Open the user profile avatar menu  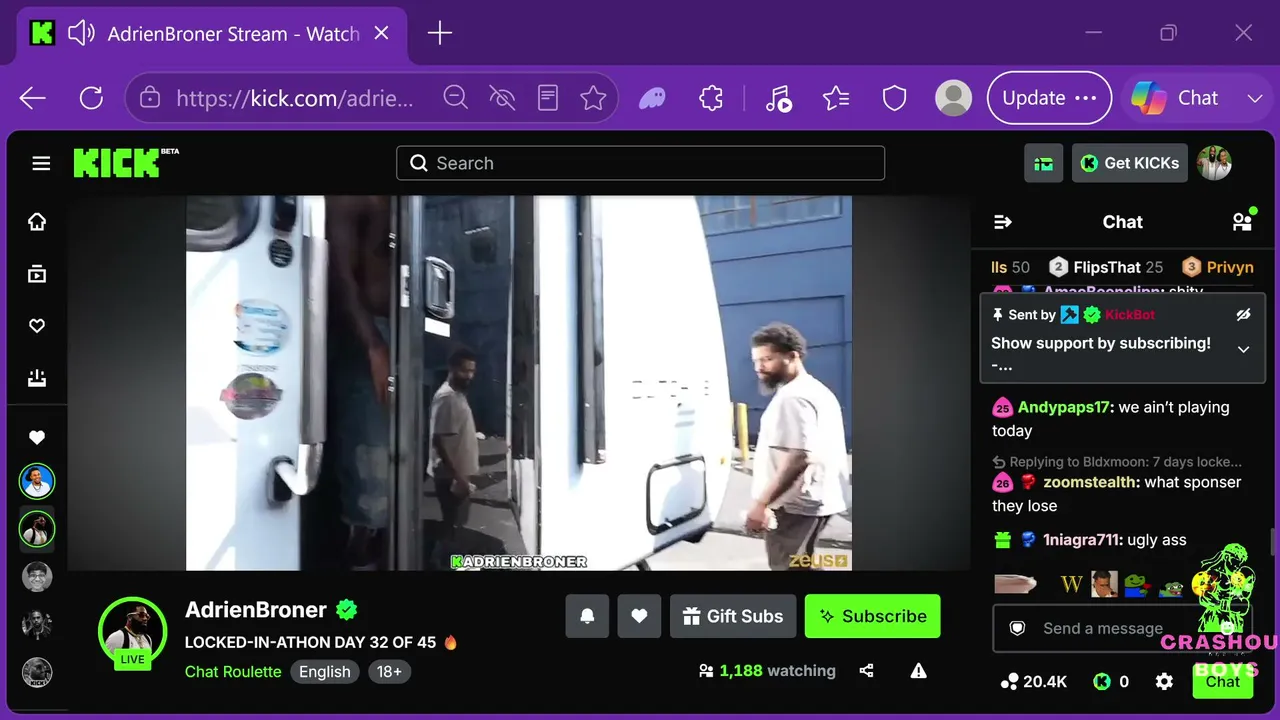coord(1214,163)
